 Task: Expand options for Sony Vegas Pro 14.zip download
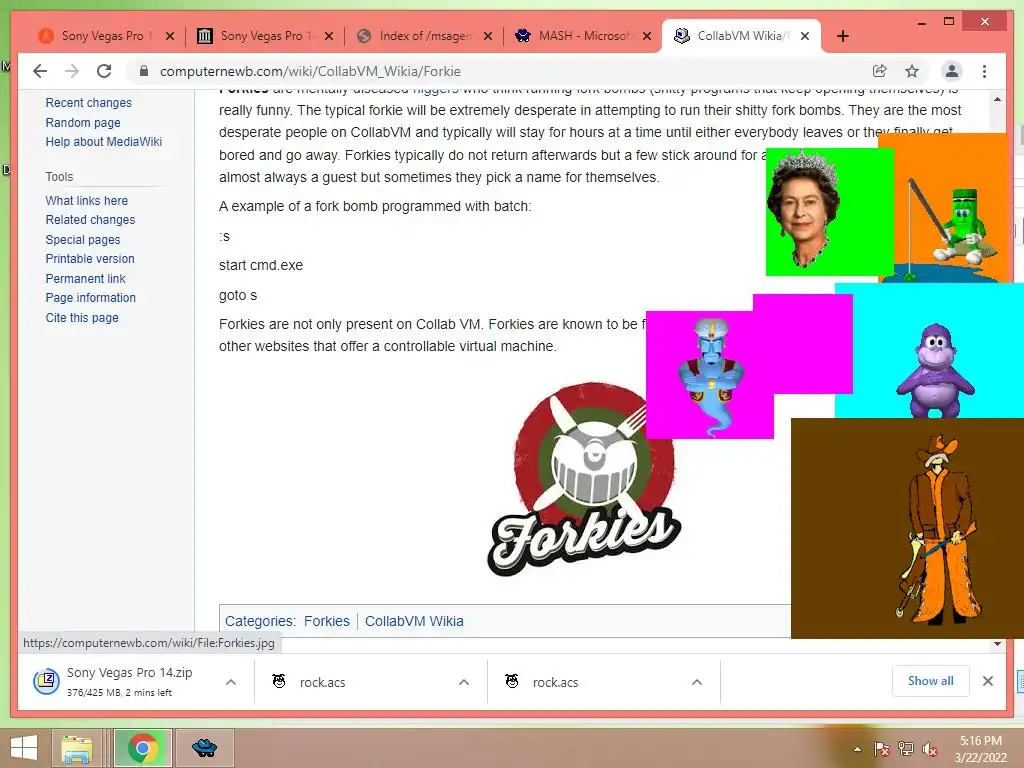(x=231, y=682)
